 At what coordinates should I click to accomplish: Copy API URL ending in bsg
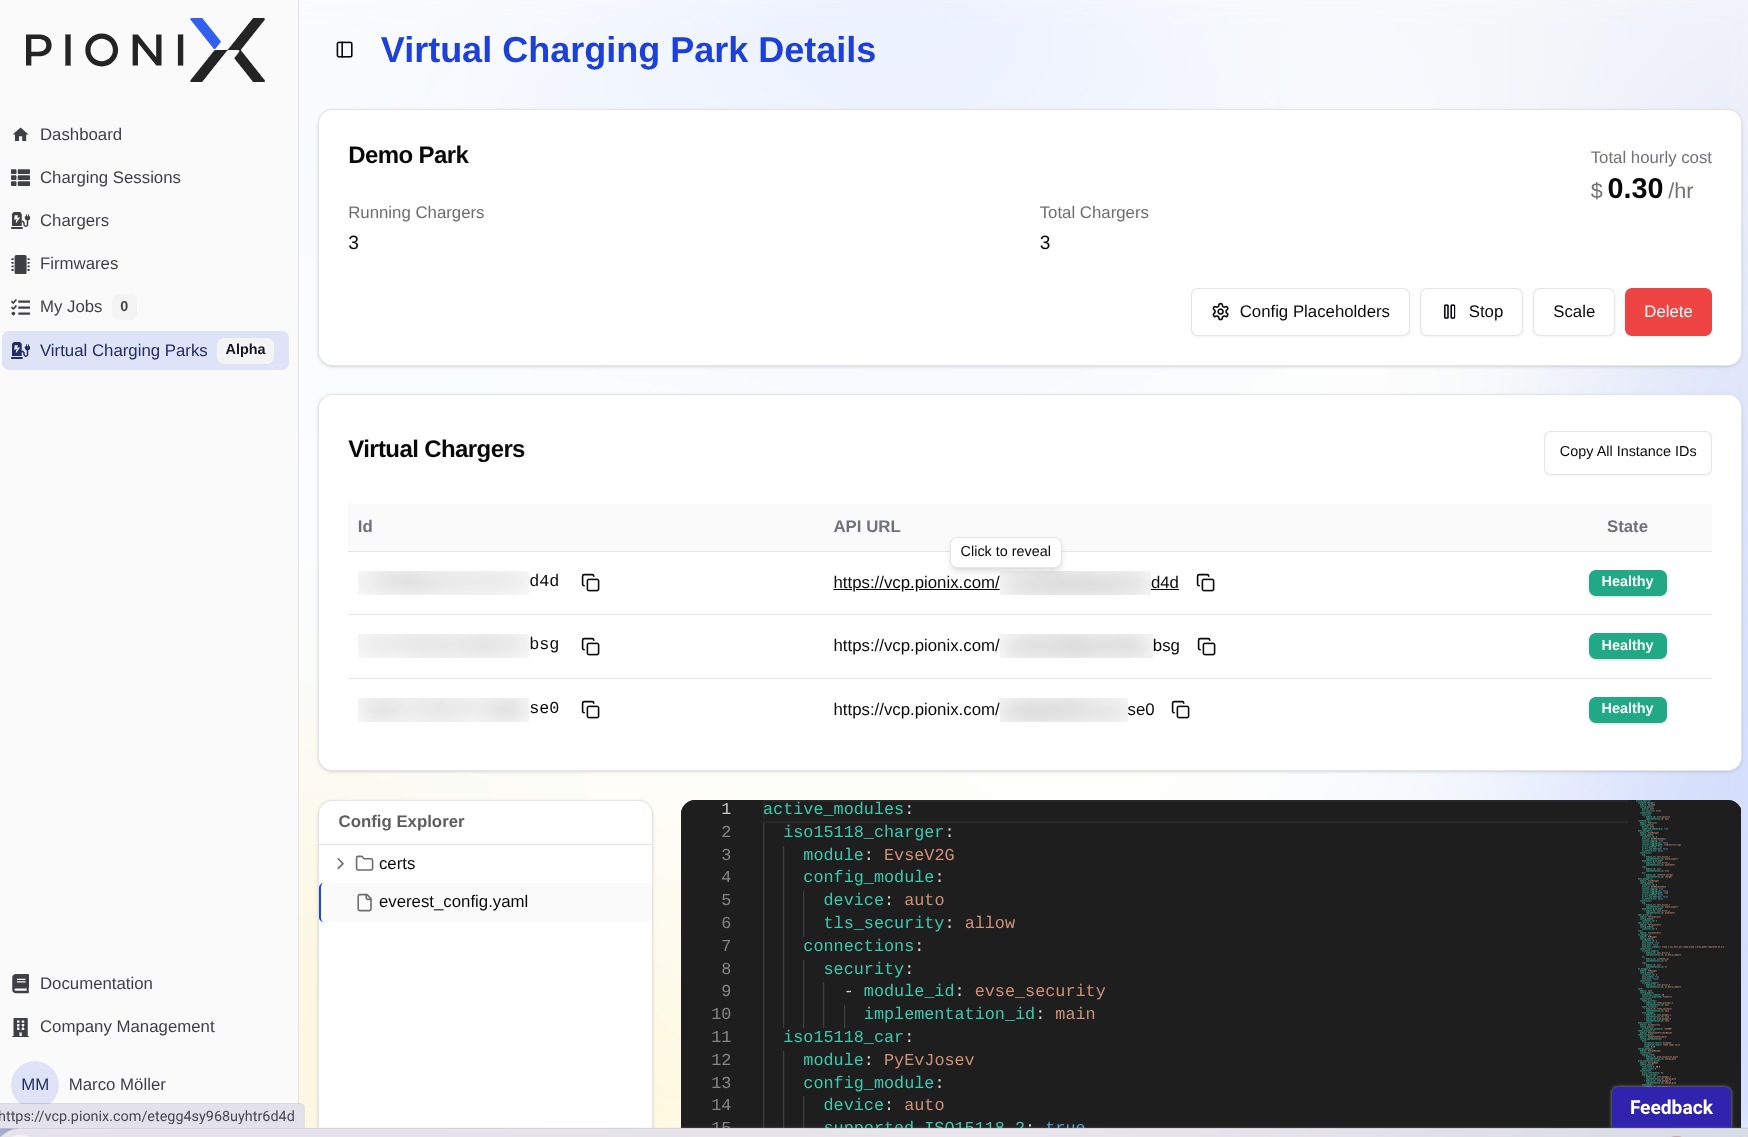[x=1207, y=646]
